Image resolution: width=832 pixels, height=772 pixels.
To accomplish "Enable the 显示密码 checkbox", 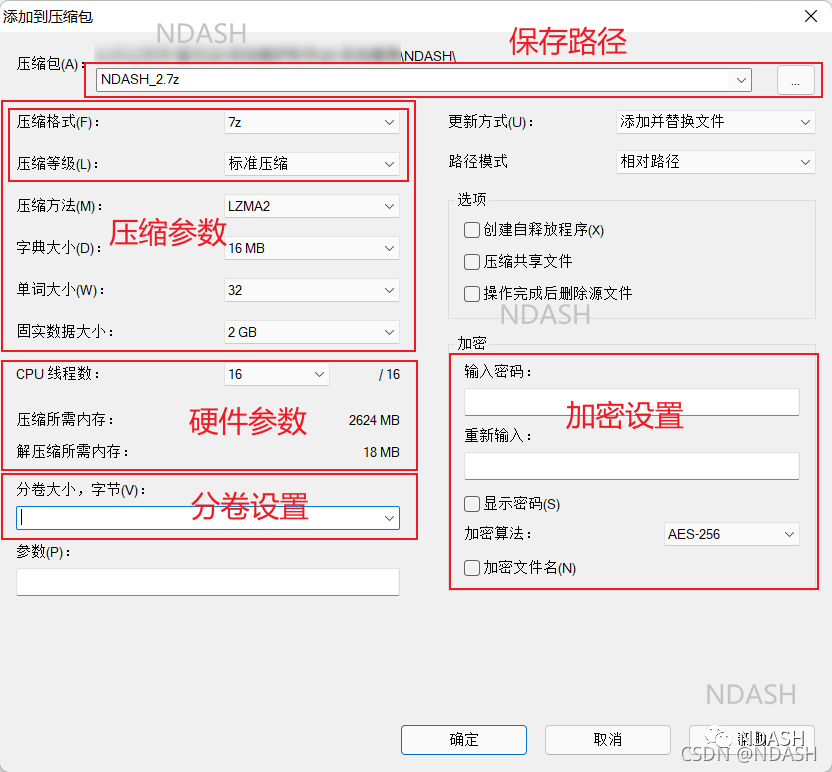I will (472, 504).
